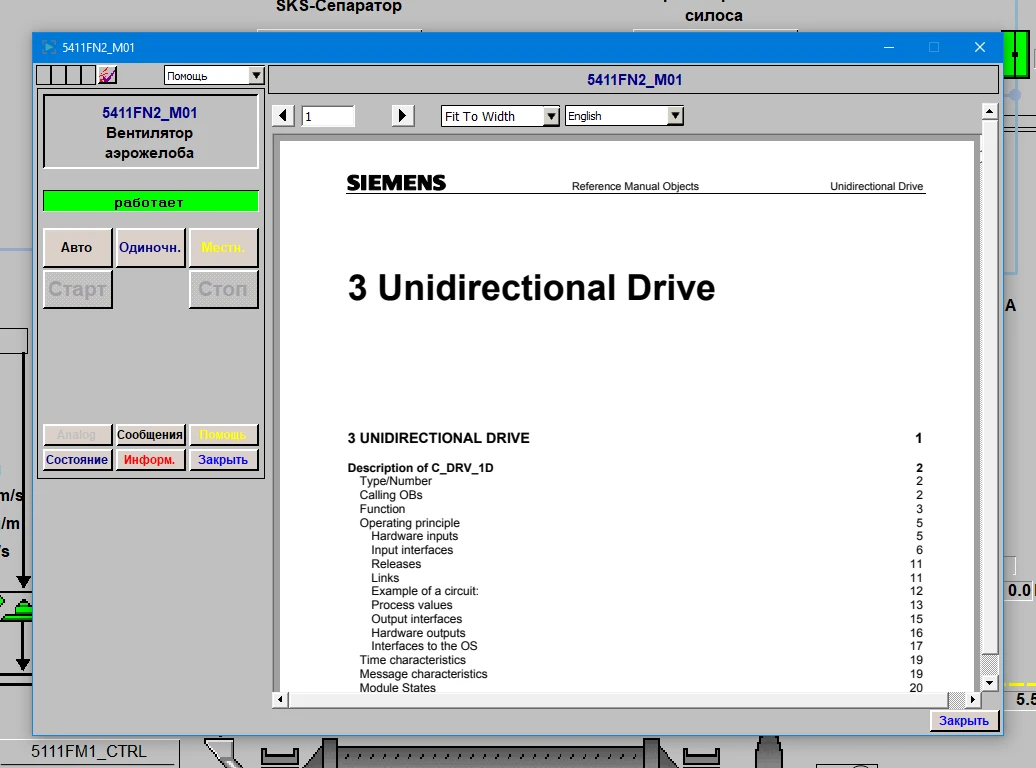Click Закрыть in the left panel
This screenshot has width=1036, height=768.
[x=223, y=459]
